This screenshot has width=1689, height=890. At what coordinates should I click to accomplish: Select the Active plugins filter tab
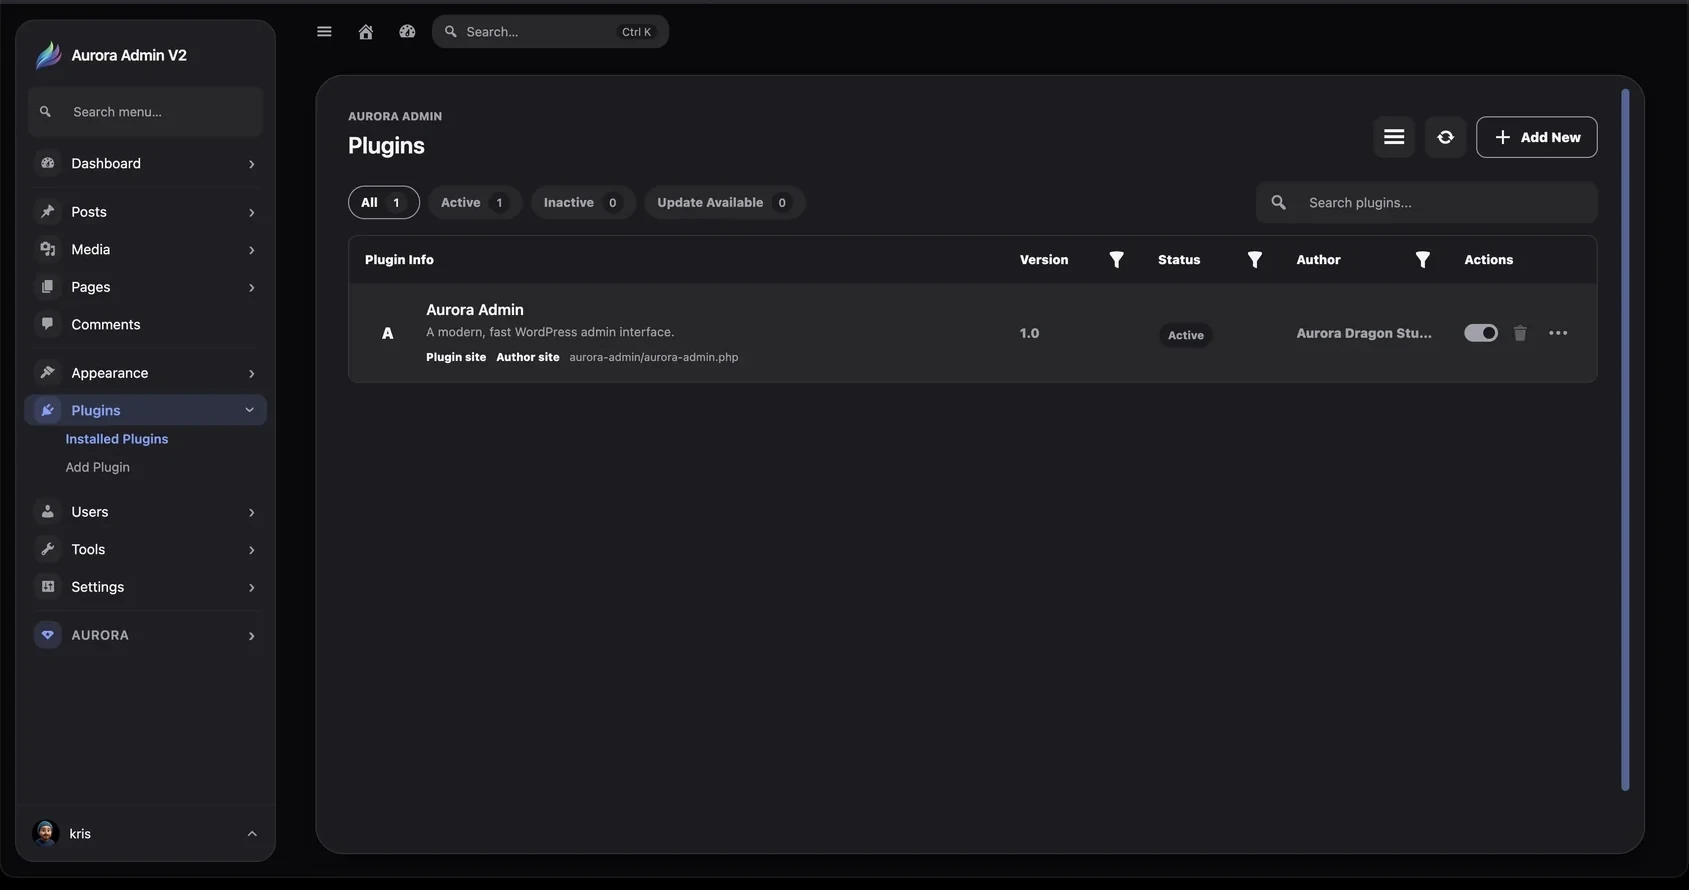coord(475,202)
